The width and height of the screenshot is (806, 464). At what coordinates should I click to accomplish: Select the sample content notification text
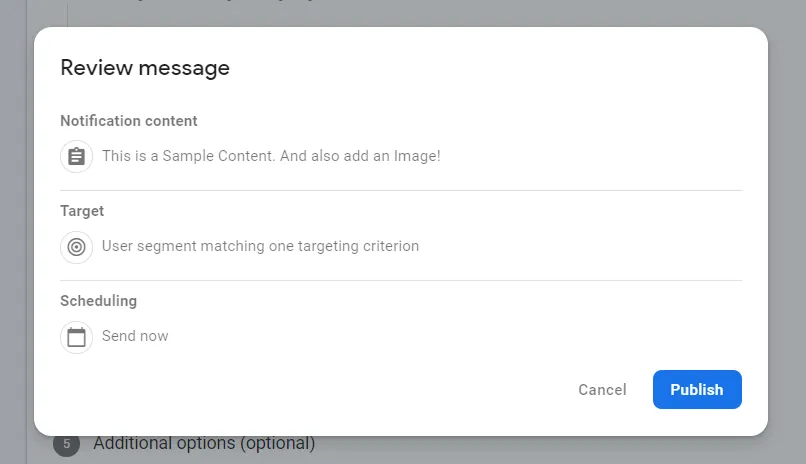point(271,156)
